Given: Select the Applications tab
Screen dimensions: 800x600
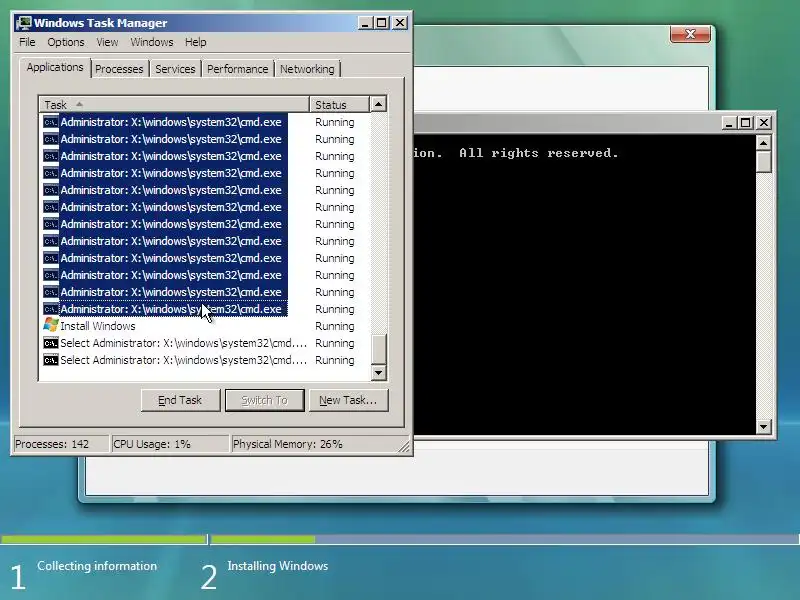Looking at the screenshot, I should (55, 67).
